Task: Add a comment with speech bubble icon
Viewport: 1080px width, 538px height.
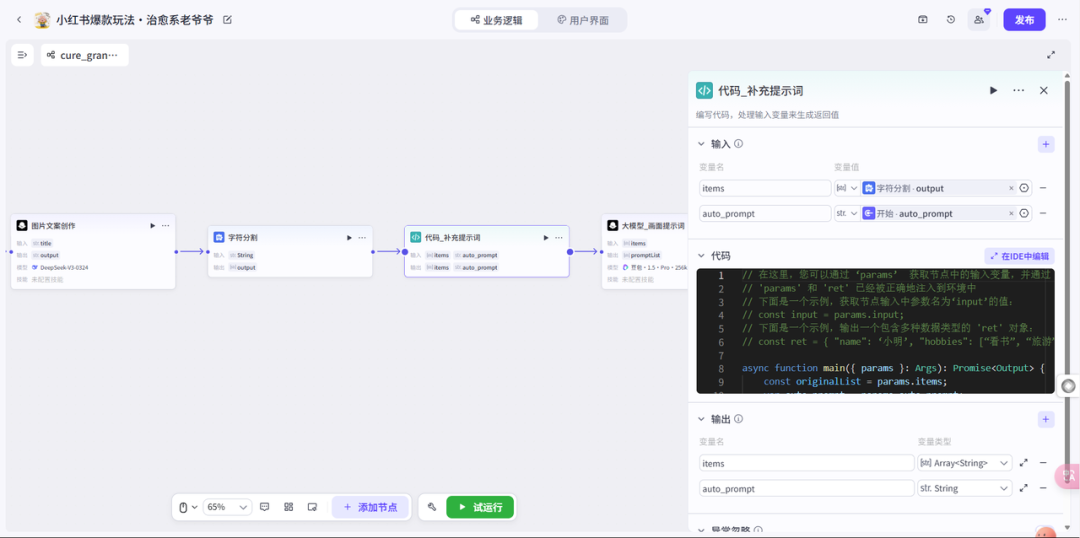Action: point(264,507)
